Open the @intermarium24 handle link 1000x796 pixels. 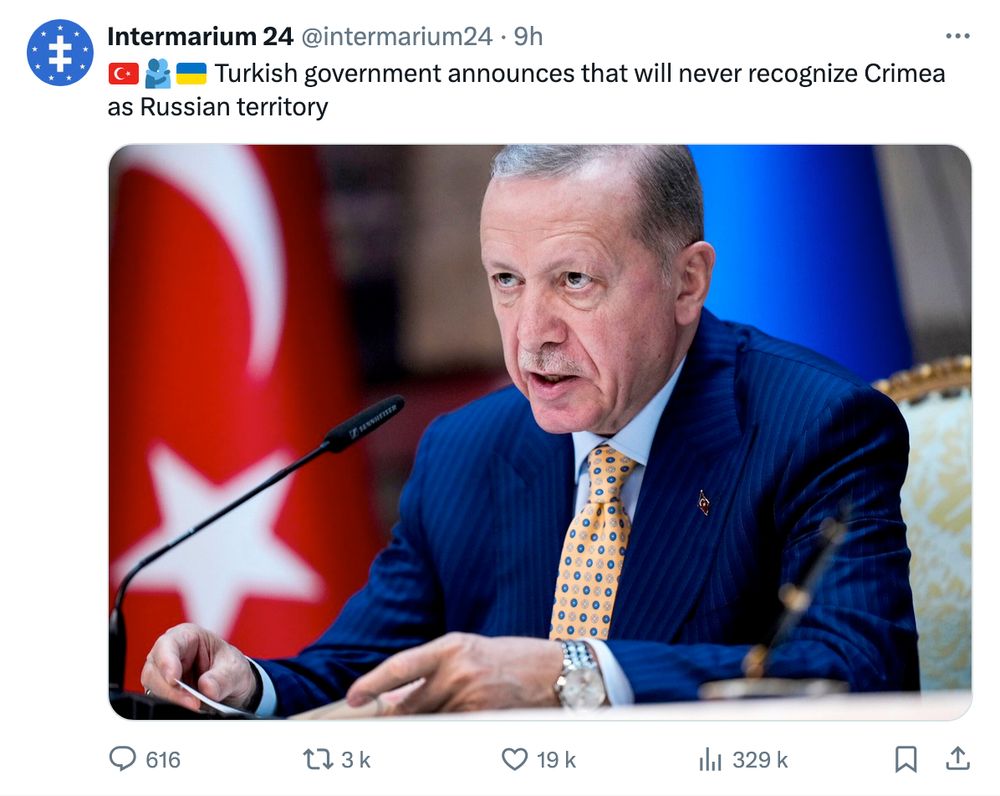pos(396,37)
